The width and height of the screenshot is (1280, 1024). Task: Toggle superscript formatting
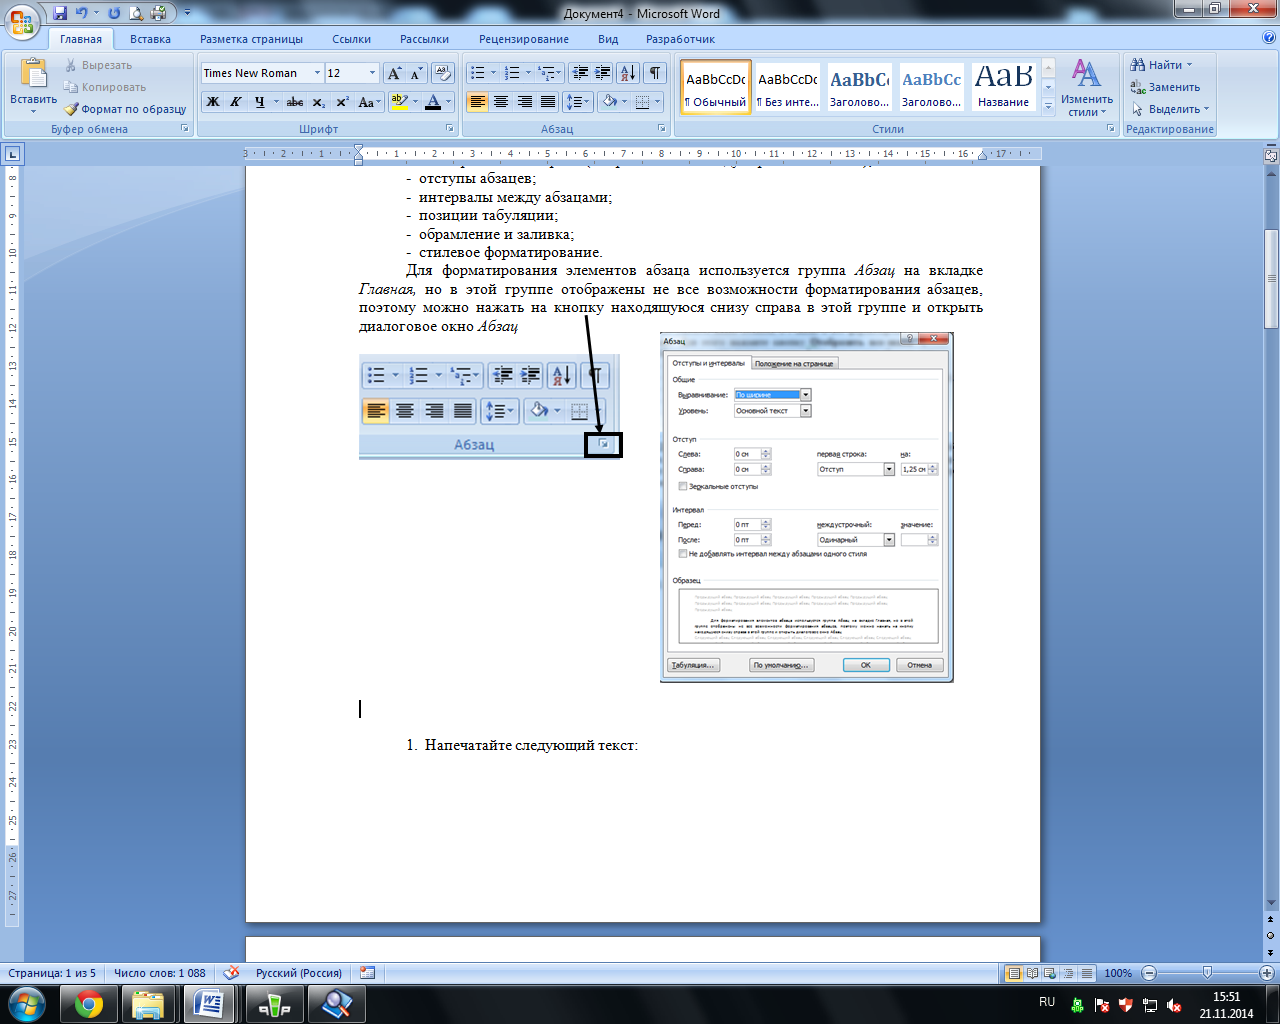coord(342,102)
